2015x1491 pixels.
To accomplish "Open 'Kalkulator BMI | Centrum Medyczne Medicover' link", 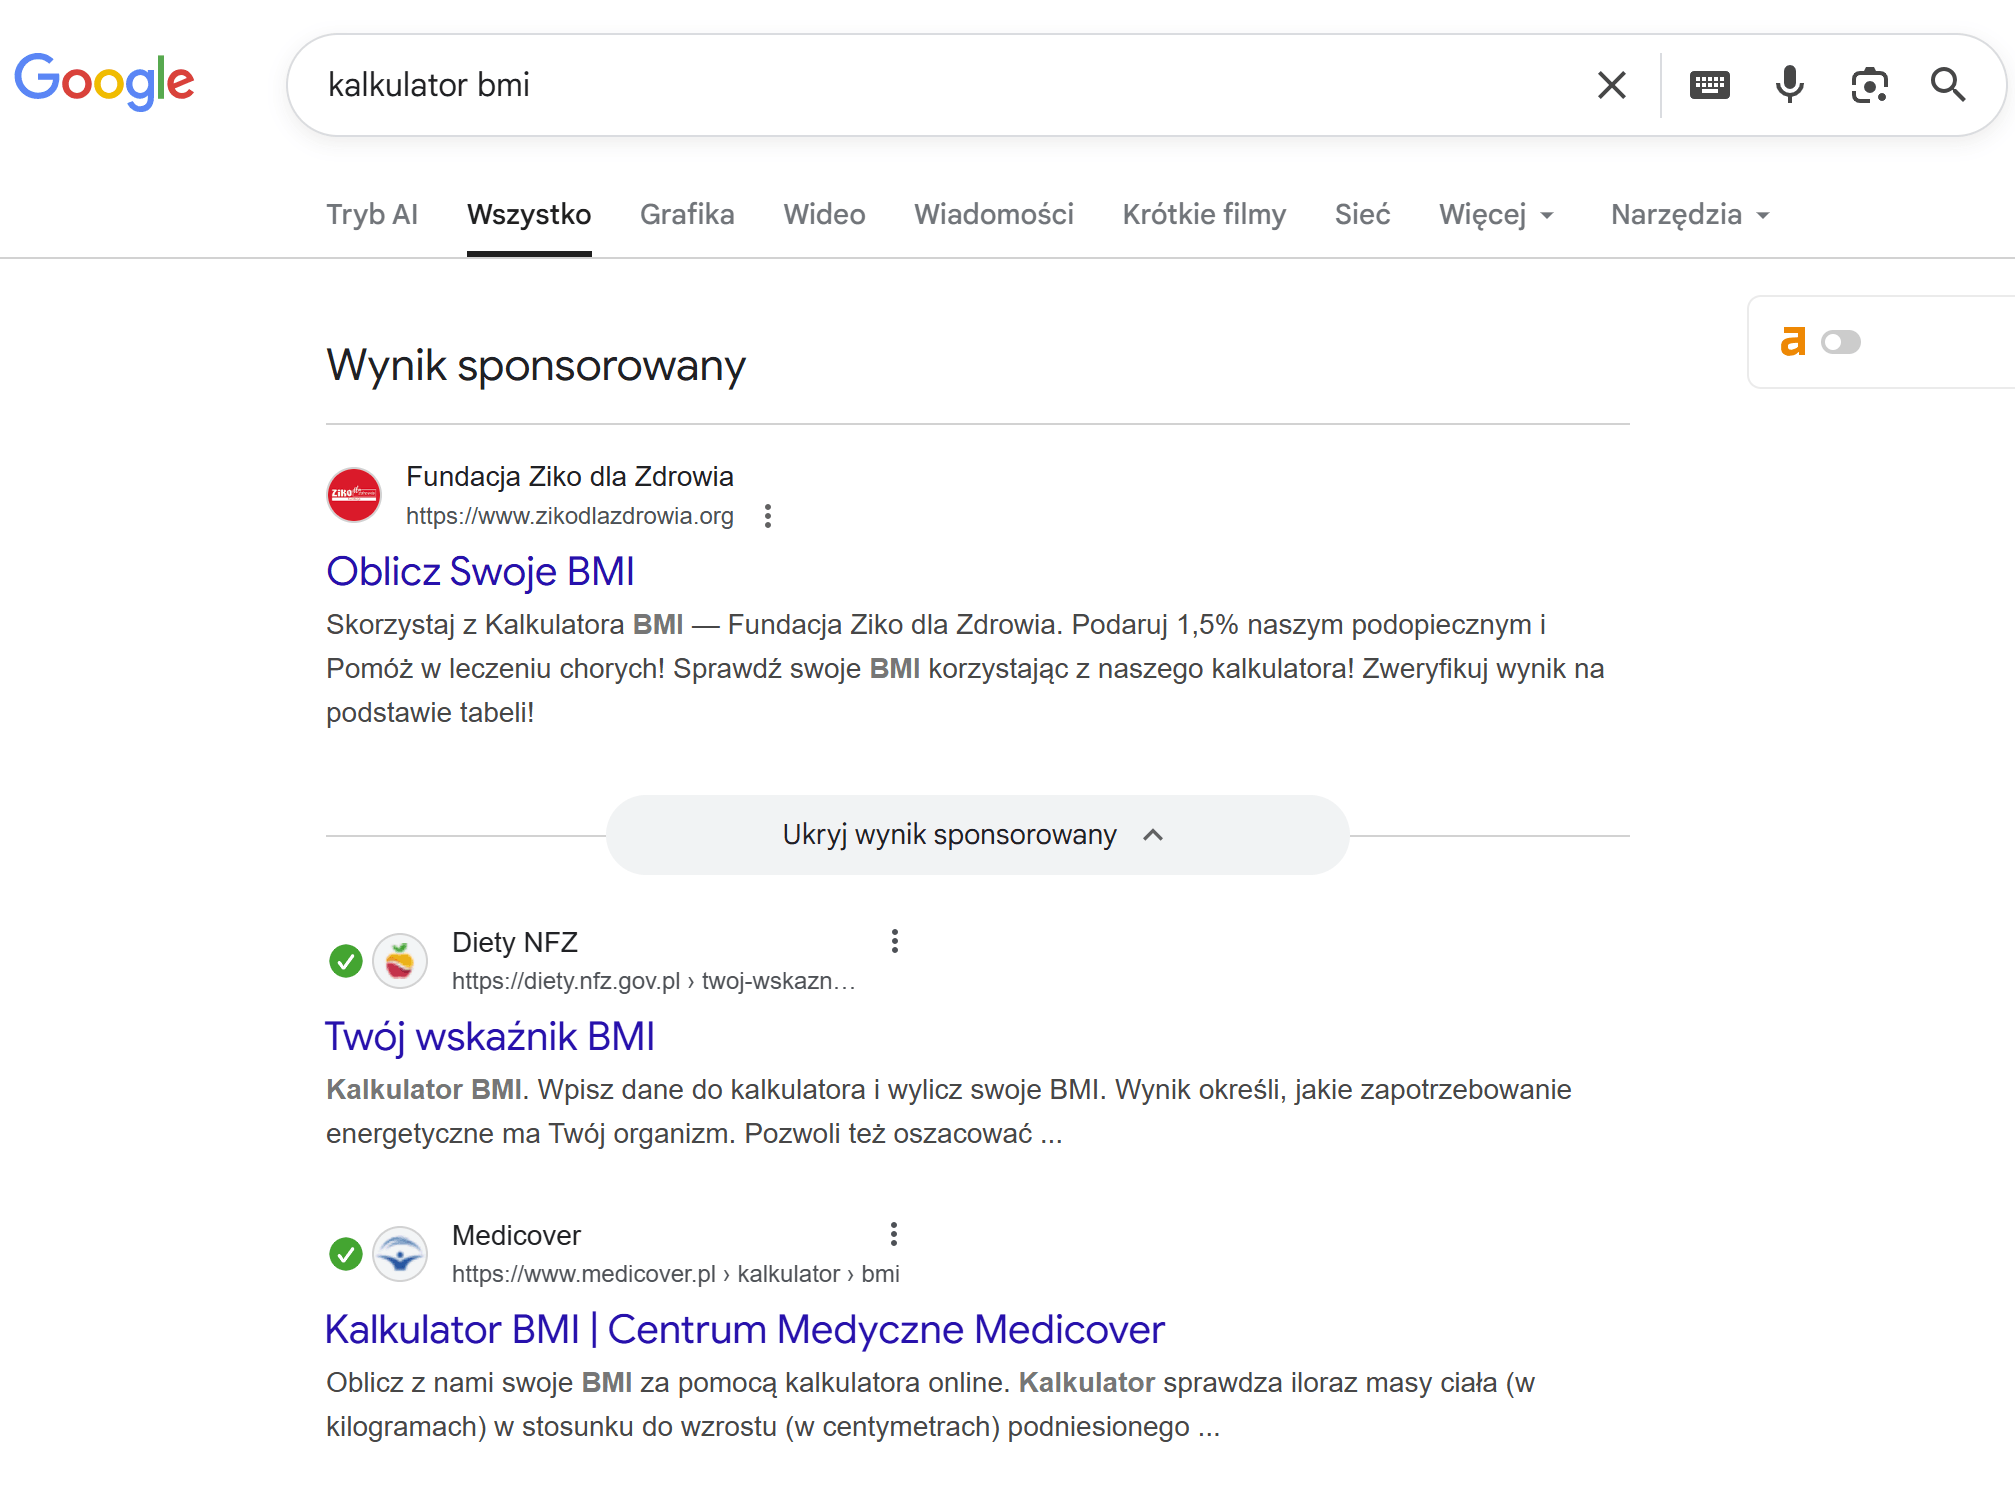I will pos(745,1330).
